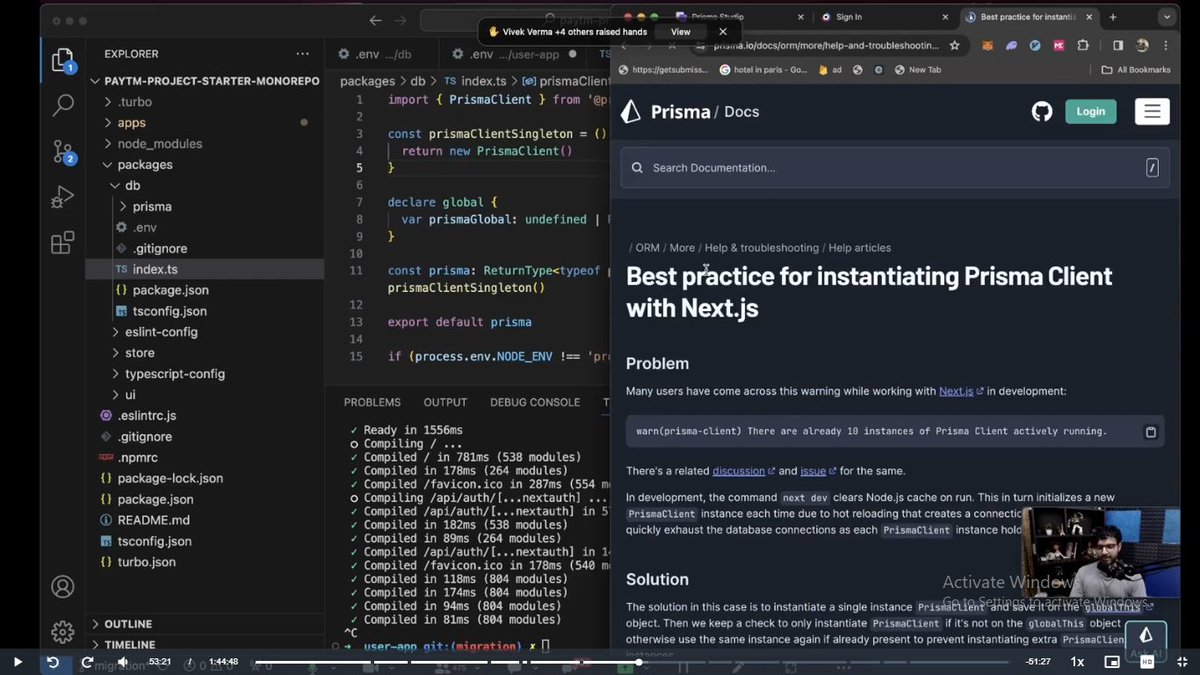The width and height of the screenshot is (1200, 675).
Task: Open a new Chrome tab with plus
Action: tap(1113, 17)
